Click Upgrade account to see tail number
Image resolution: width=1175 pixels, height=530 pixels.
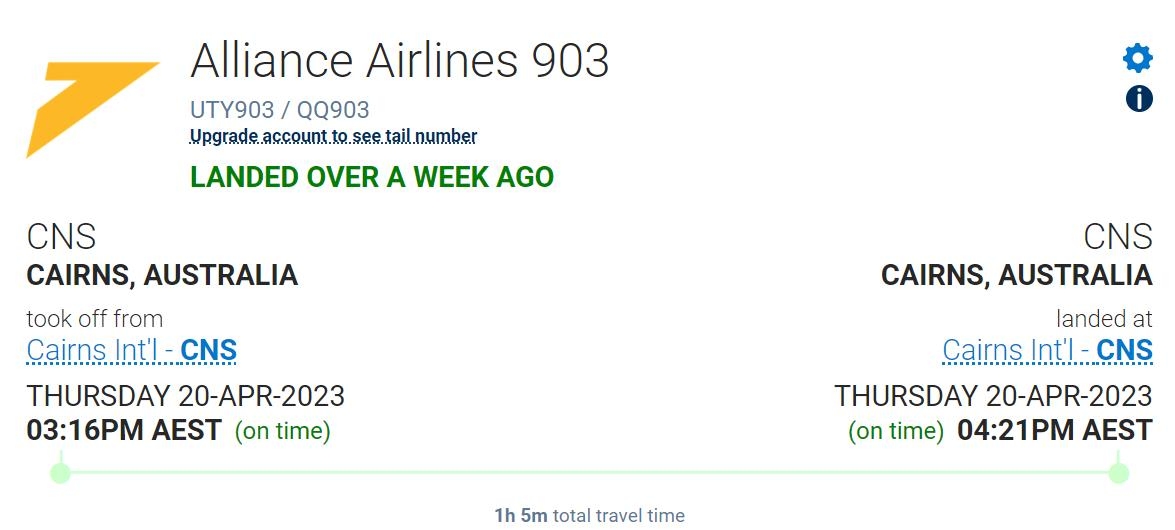tap(333, 136)
